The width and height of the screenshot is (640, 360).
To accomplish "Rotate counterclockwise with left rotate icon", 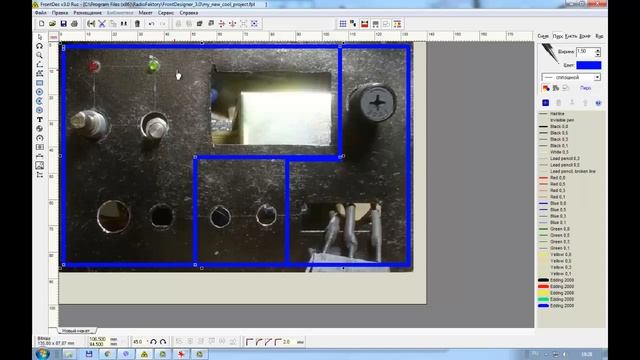I will coord(153,342).
